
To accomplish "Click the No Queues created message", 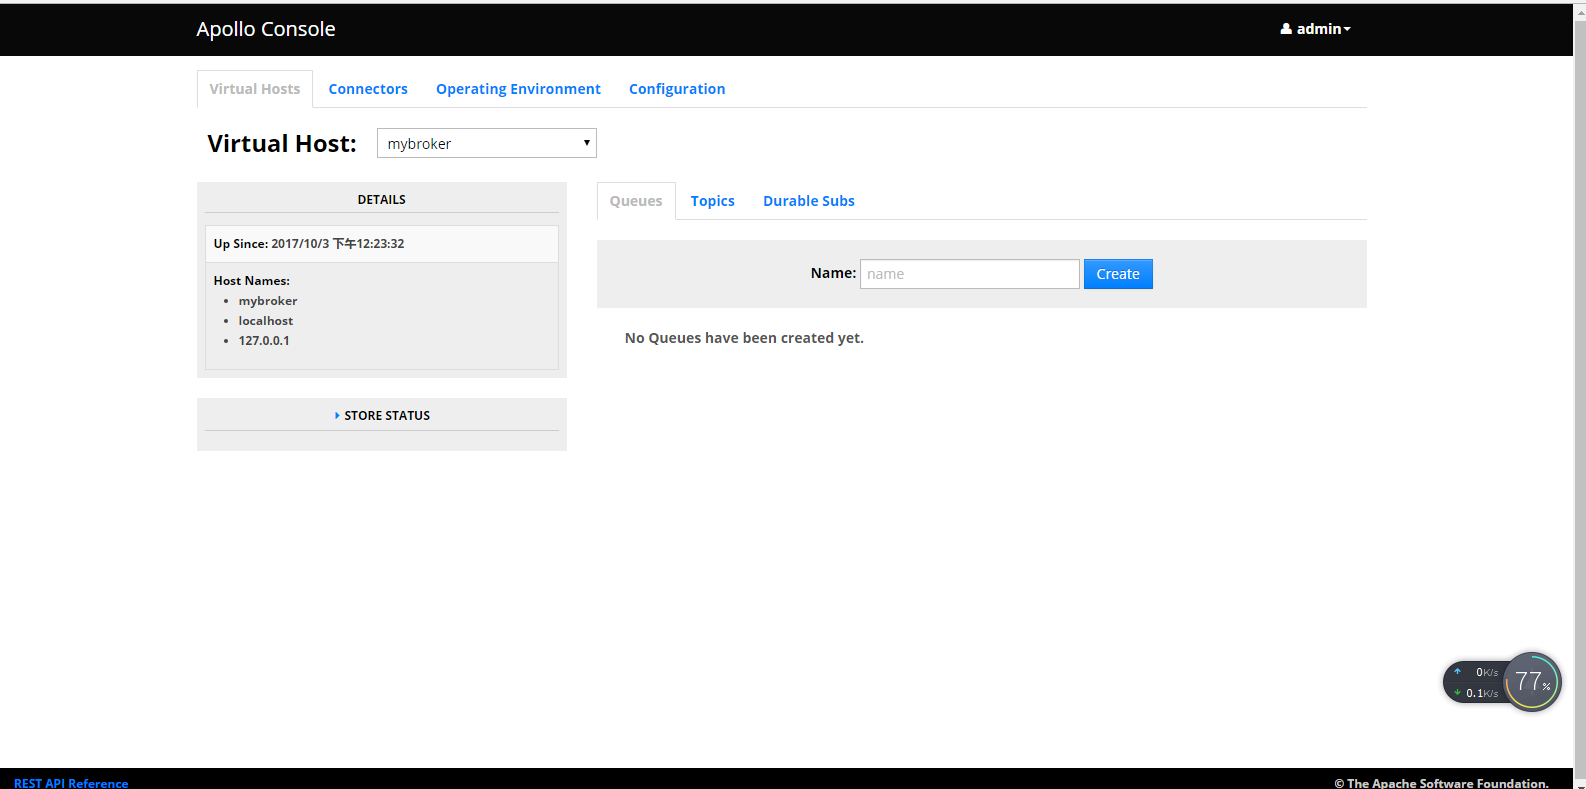I will point(744,338).
